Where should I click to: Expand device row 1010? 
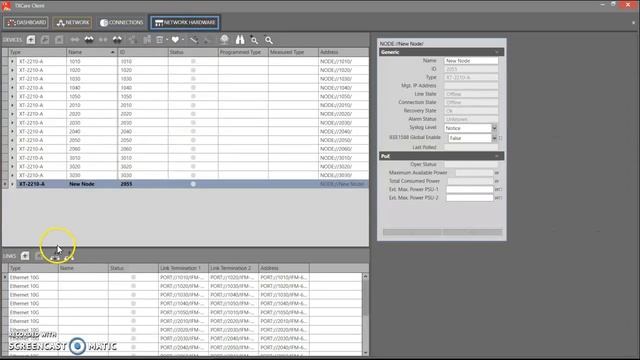[12, 61]
